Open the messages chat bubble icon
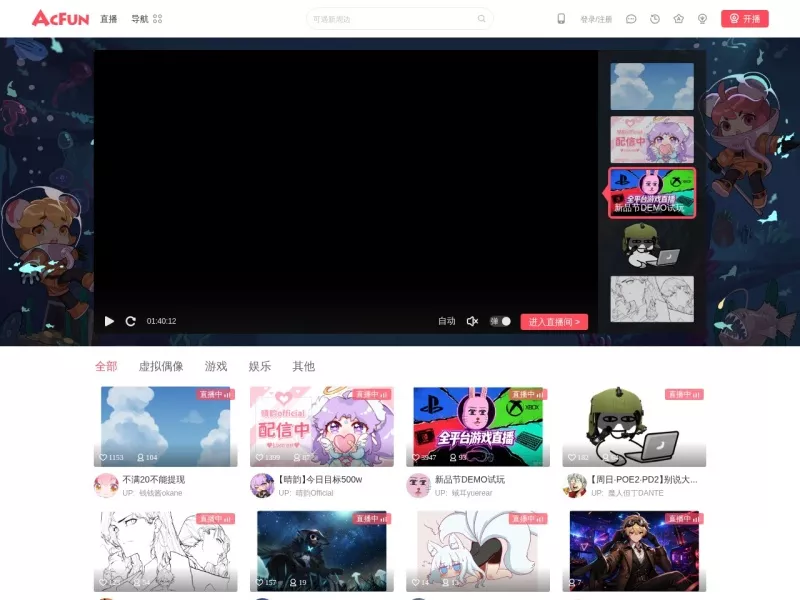Screen dimensions: 800x600 coord(631,19)
